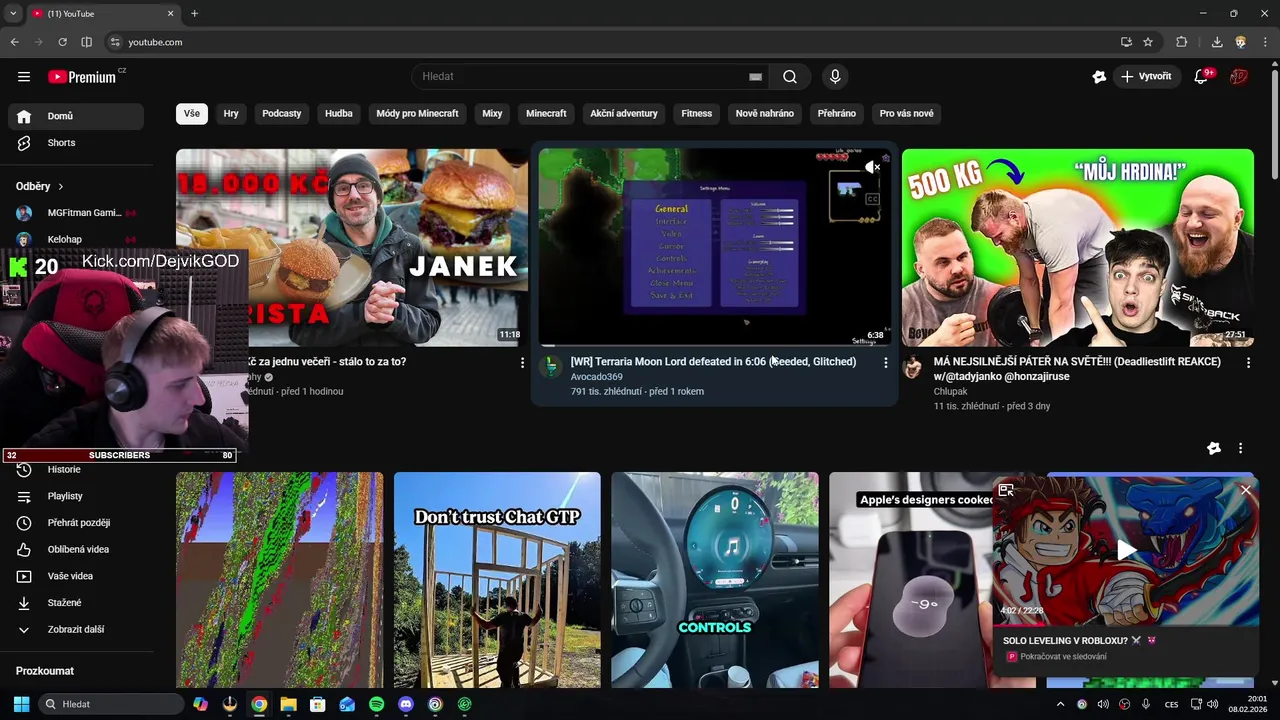Open Oblíbená videa in the sidebar
The width and height of the screenshot is (1280, 720).
point(76,549)
